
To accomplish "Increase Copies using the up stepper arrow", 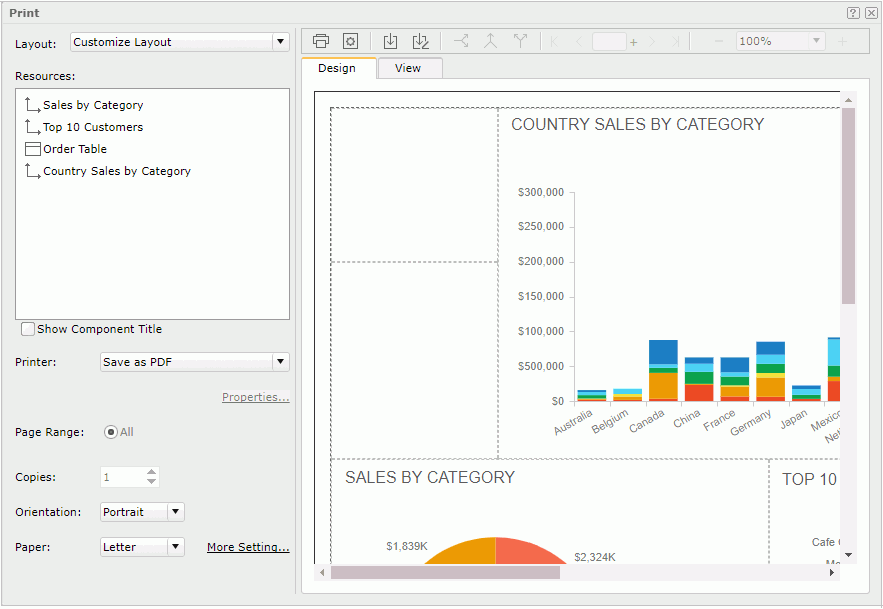I will click(150, 472).
